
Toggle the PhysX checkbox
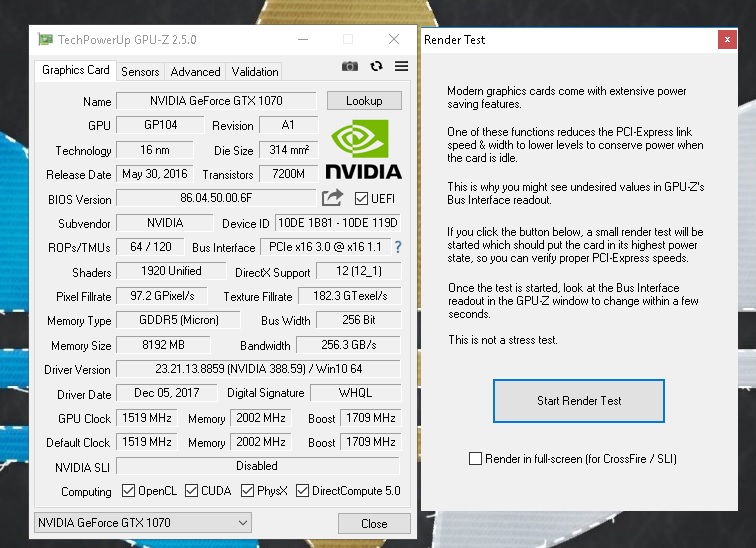[x=247, y=491]
